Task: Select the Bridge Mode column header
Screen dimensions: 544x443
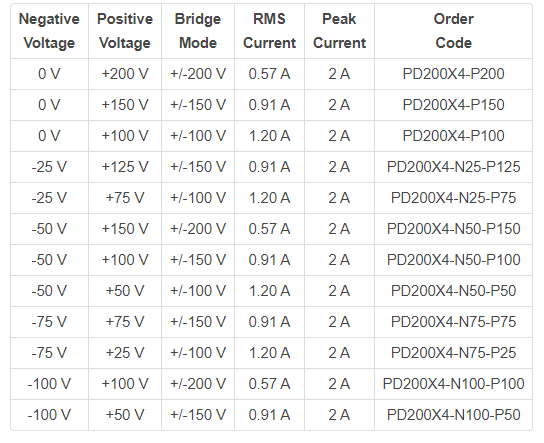Action: click(x=198, y=31)
